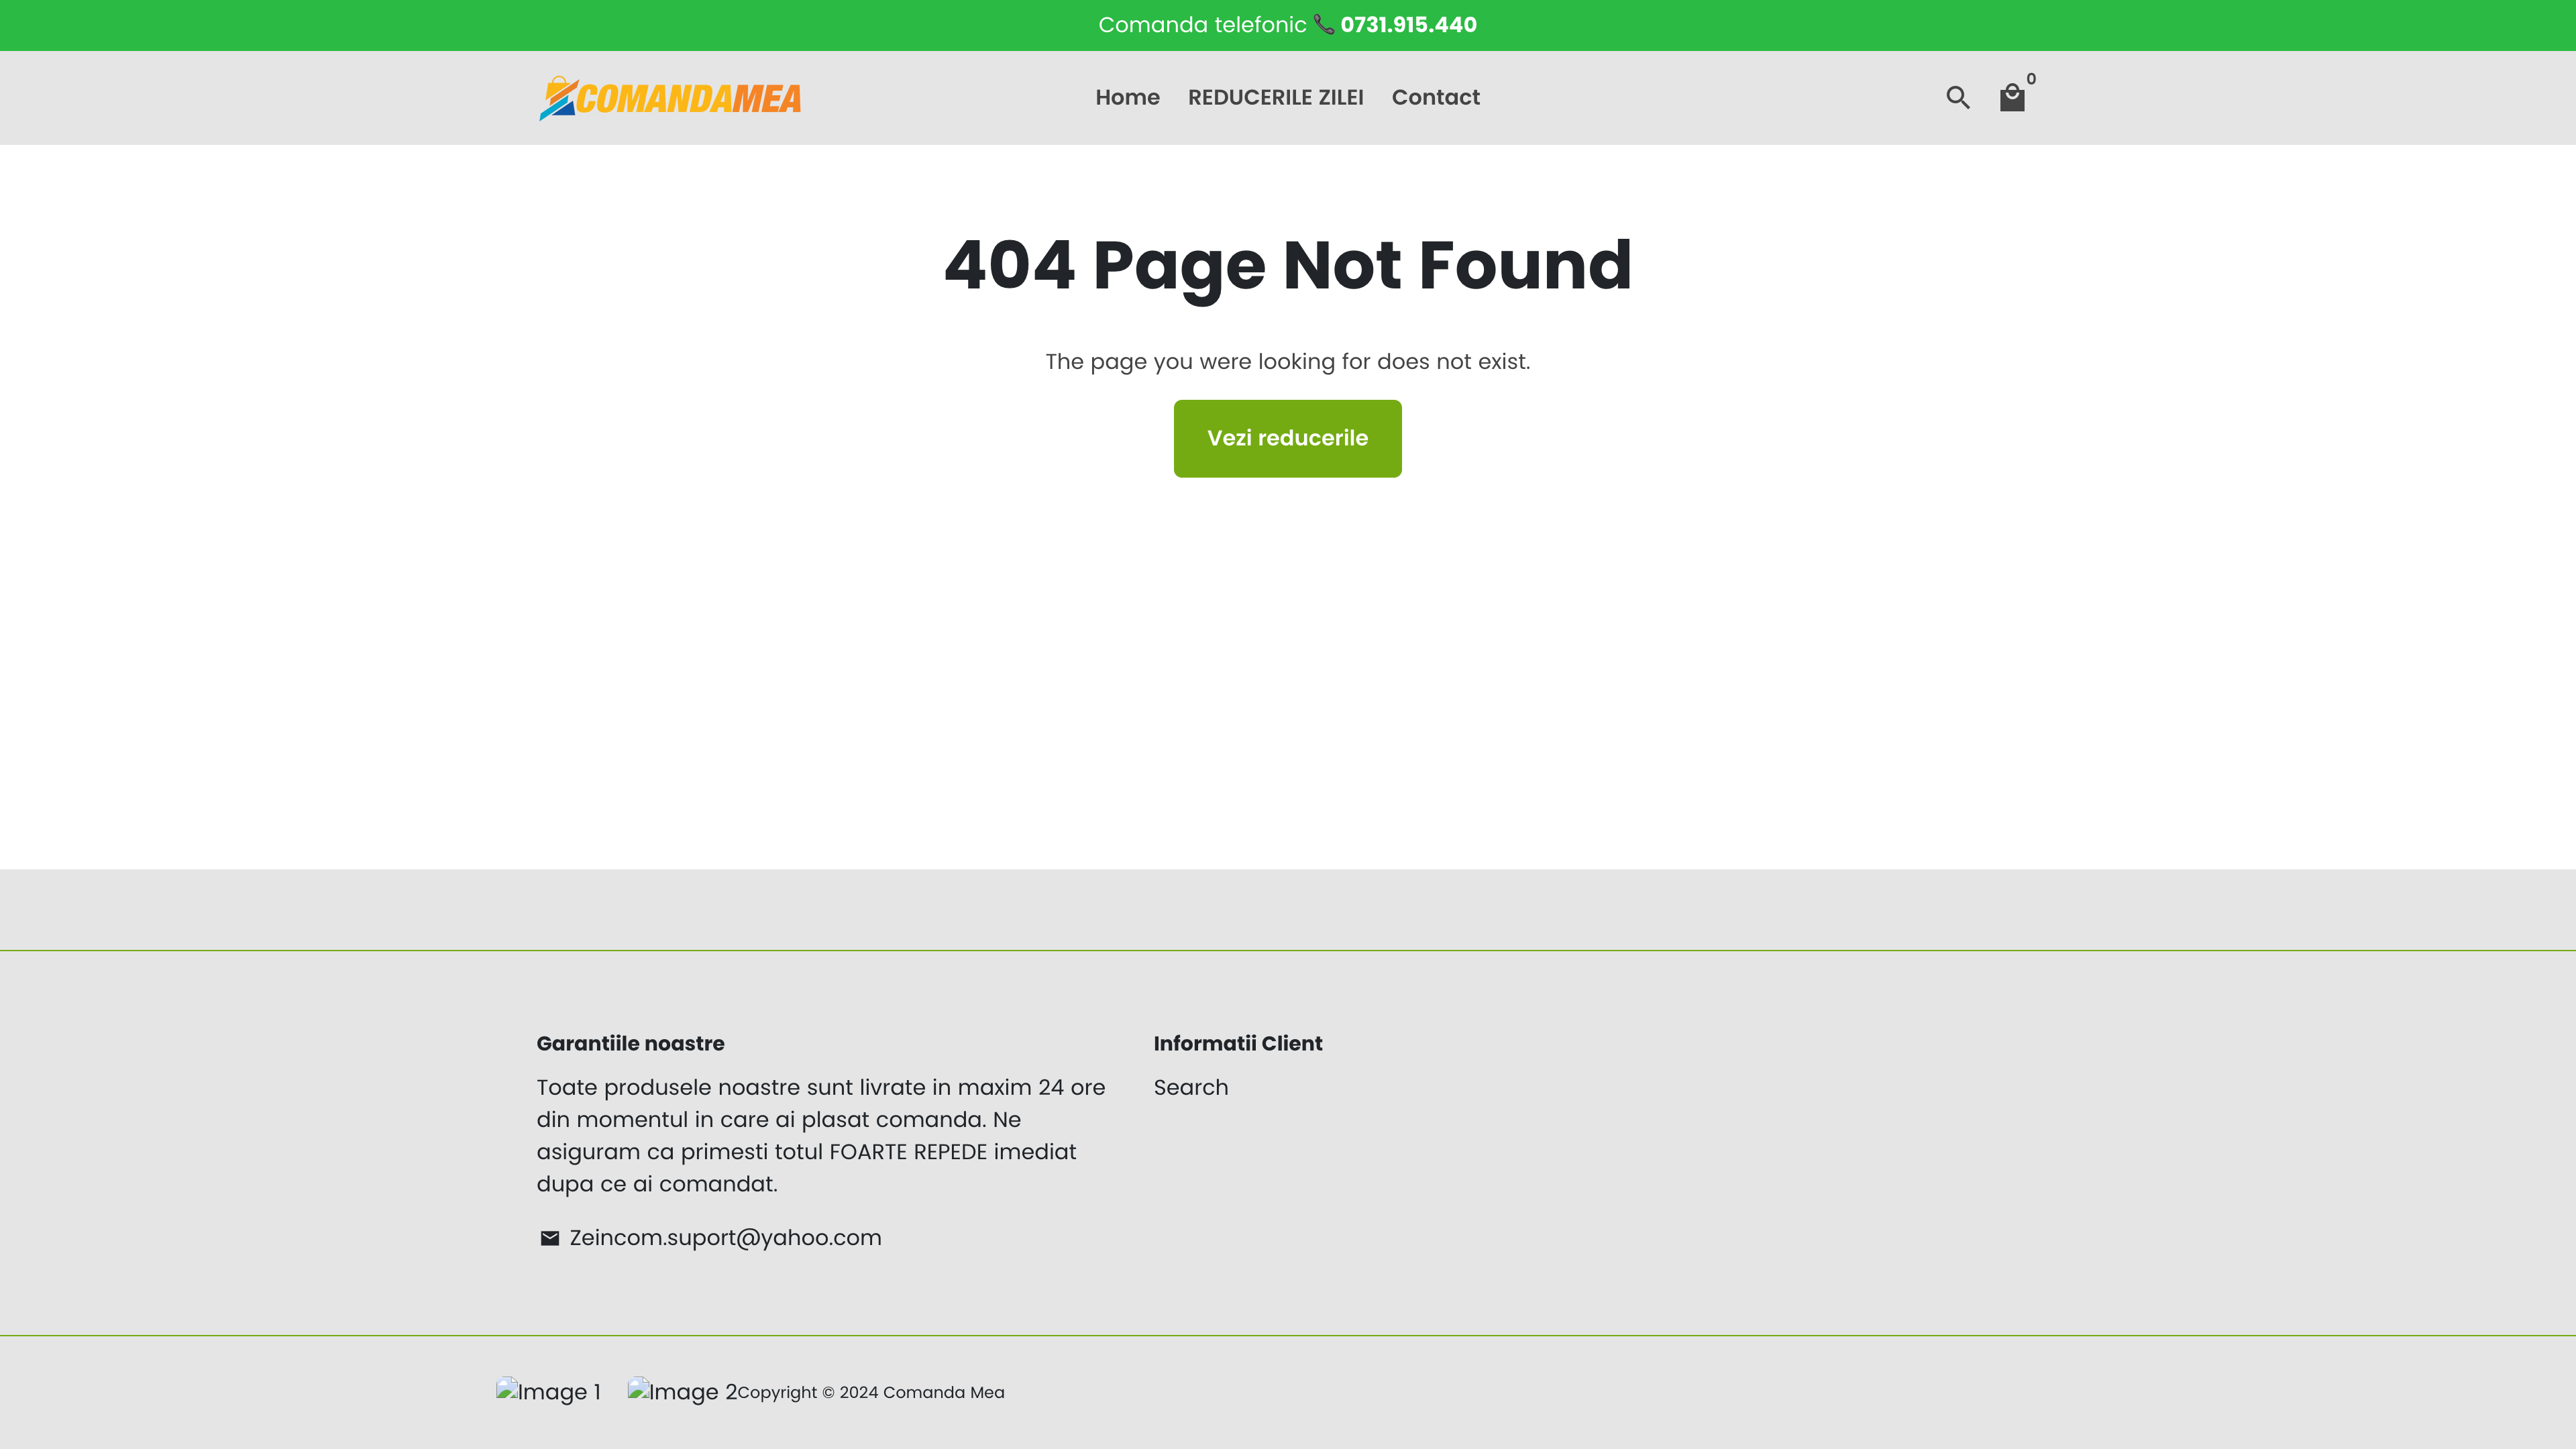This screenshot has height=1449, width=2576.
Task: Click the Comanda telefonic text in the top bar
Action: 1202,24
